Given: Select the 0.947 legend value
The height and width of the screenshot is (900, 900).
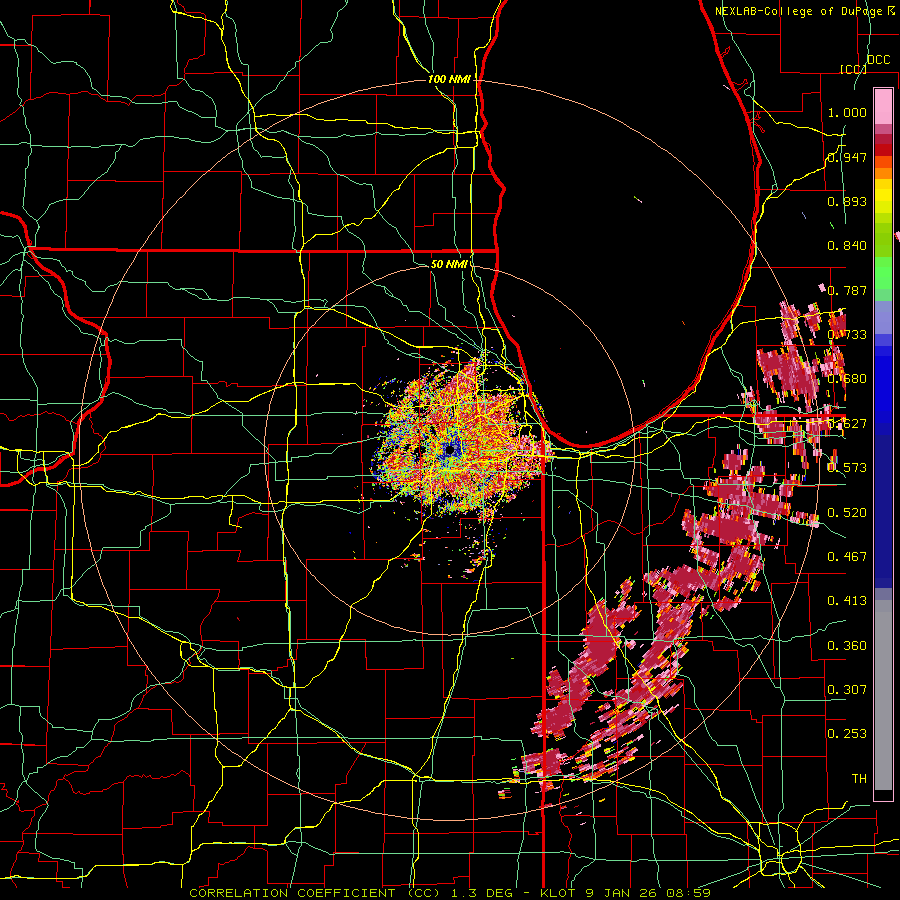Looking at the screenshot, I should click(847, 157).
